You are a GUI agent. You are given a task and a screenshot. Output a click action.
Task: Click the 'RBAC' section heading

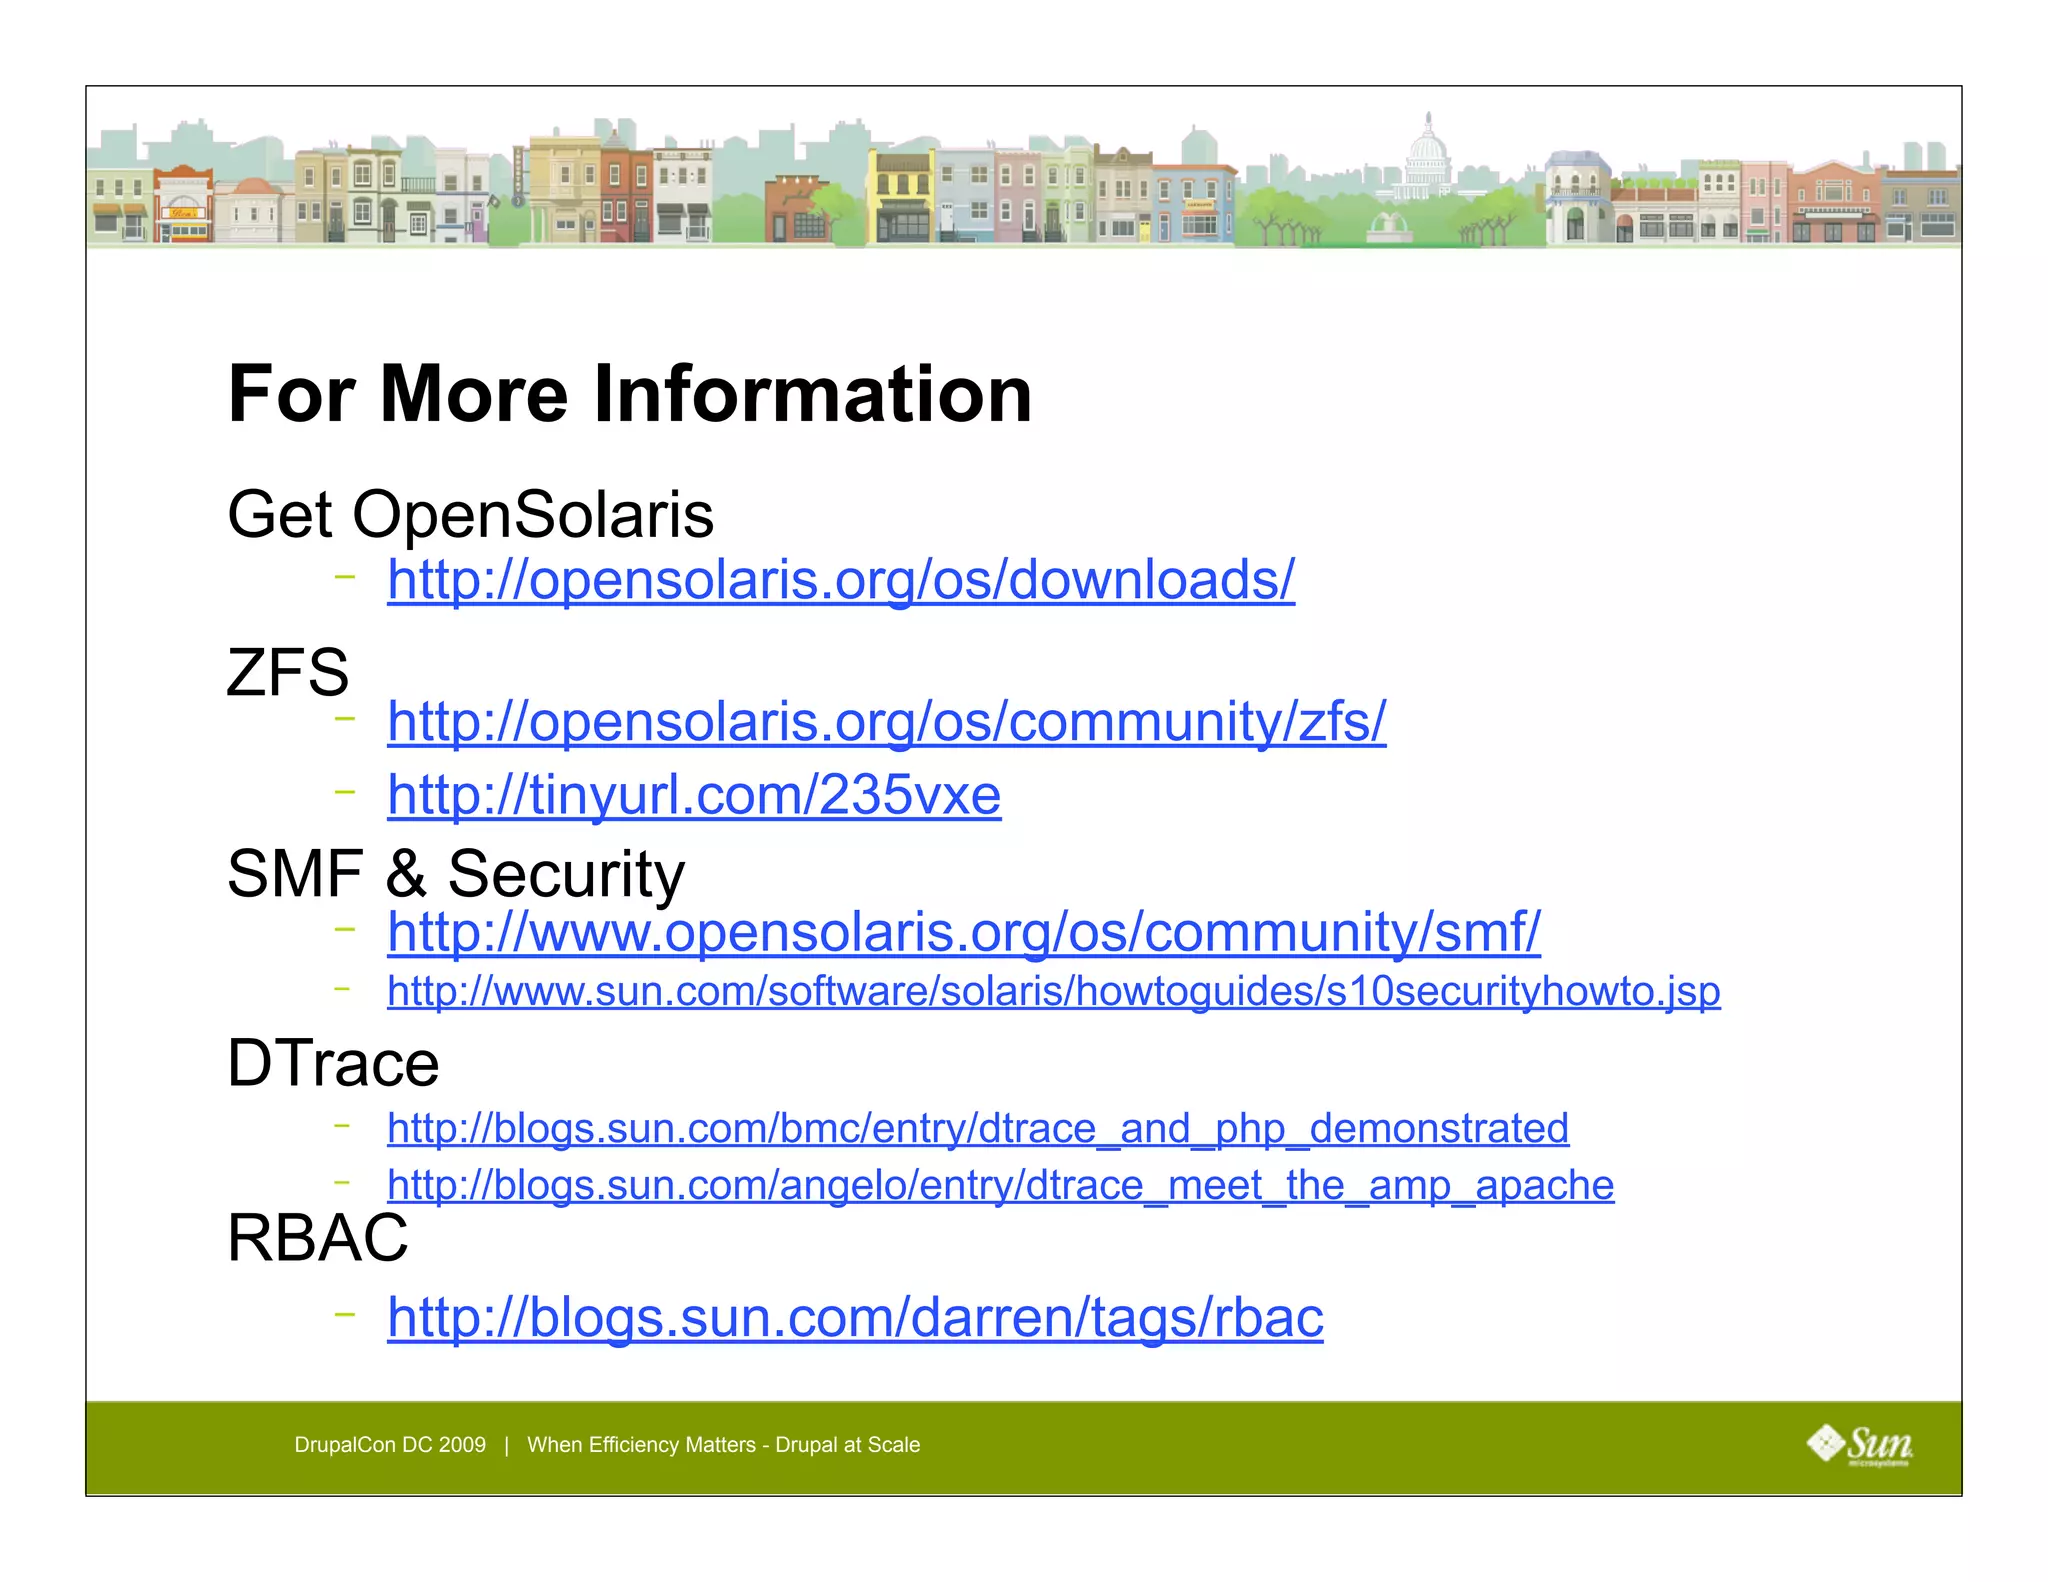[x=317, y=1238]
